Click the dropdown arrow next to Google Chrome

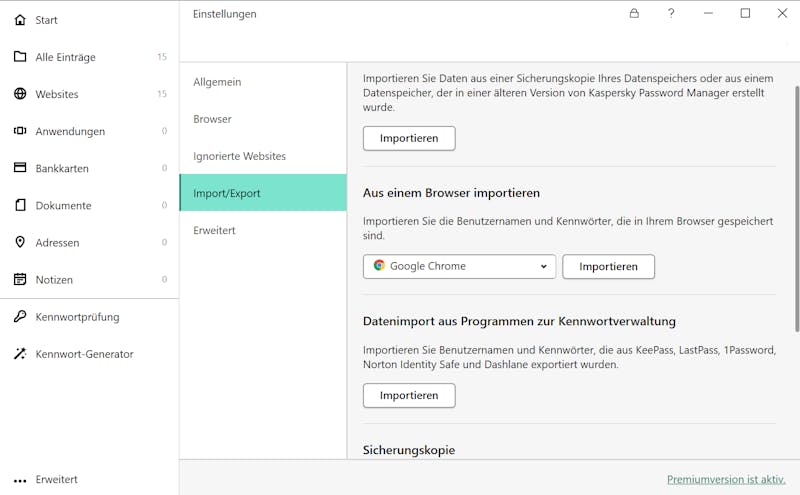pyautogui.click(x=543, y=266)
